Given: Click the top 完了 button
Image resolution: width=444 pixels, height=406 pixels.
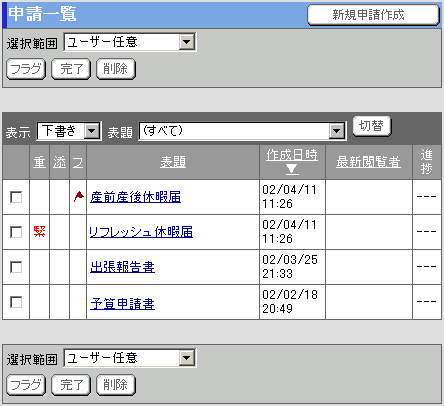Looking at the screenshot, I should [71, 69].
